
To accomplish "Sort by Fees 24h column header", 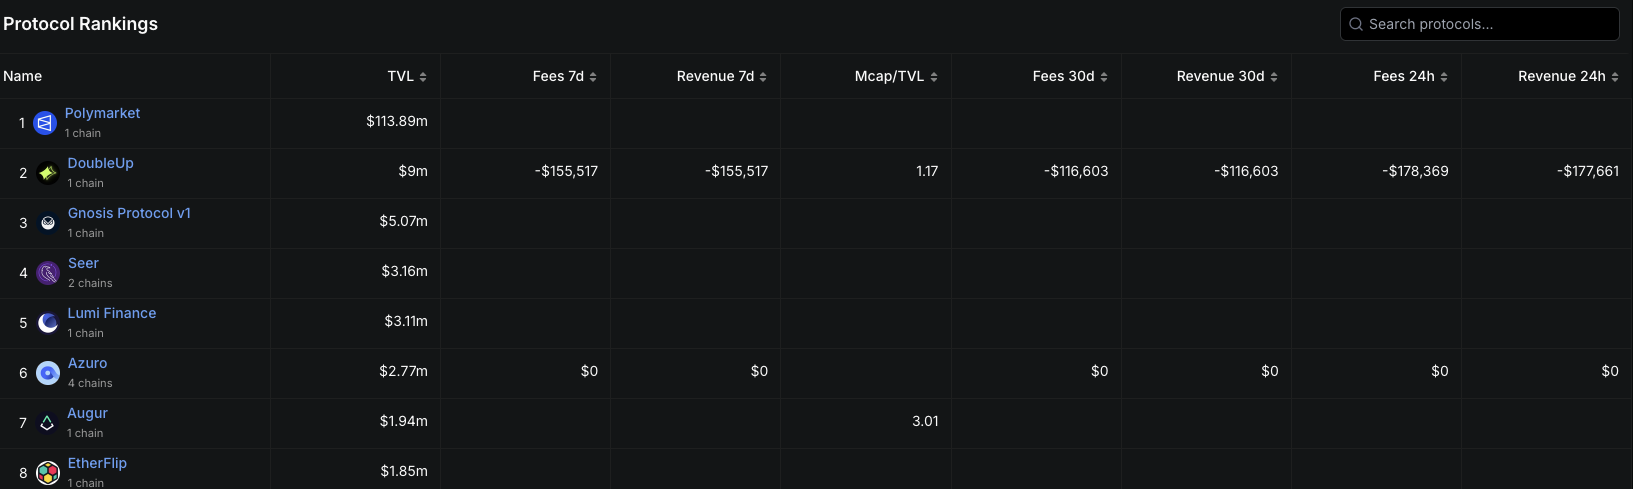I will pyautogui.click(x=1410, y=76).
